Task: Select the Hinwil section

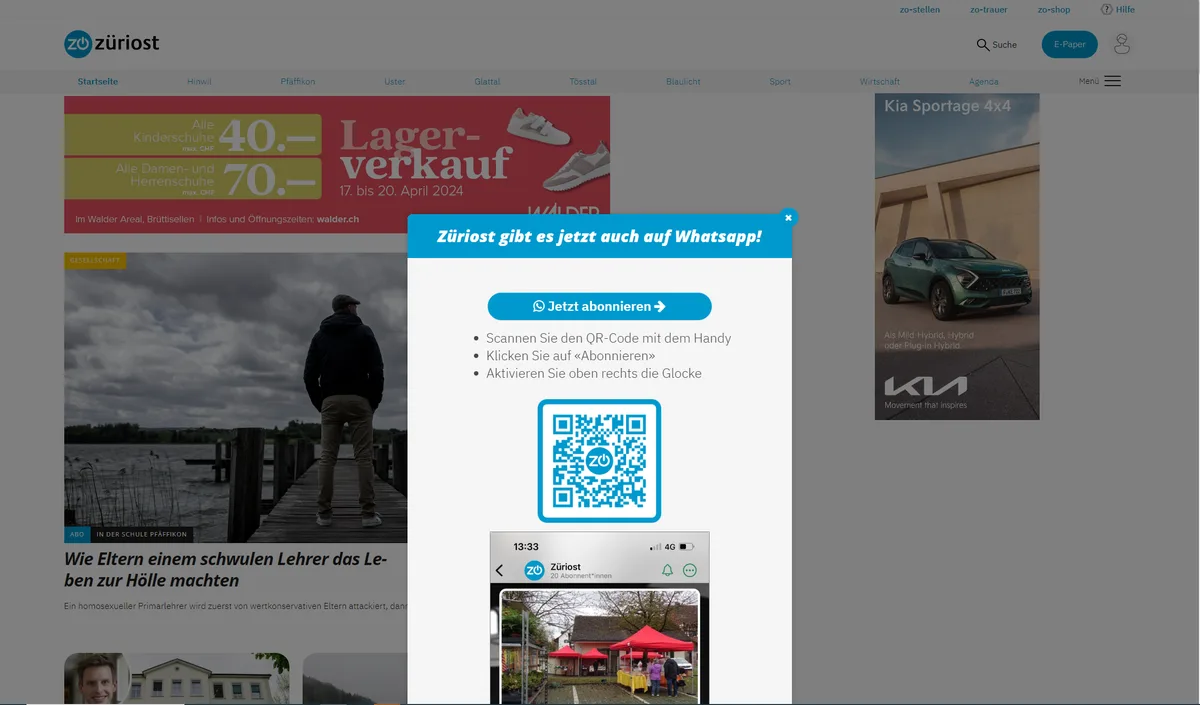Action: (x=199, y=81)
